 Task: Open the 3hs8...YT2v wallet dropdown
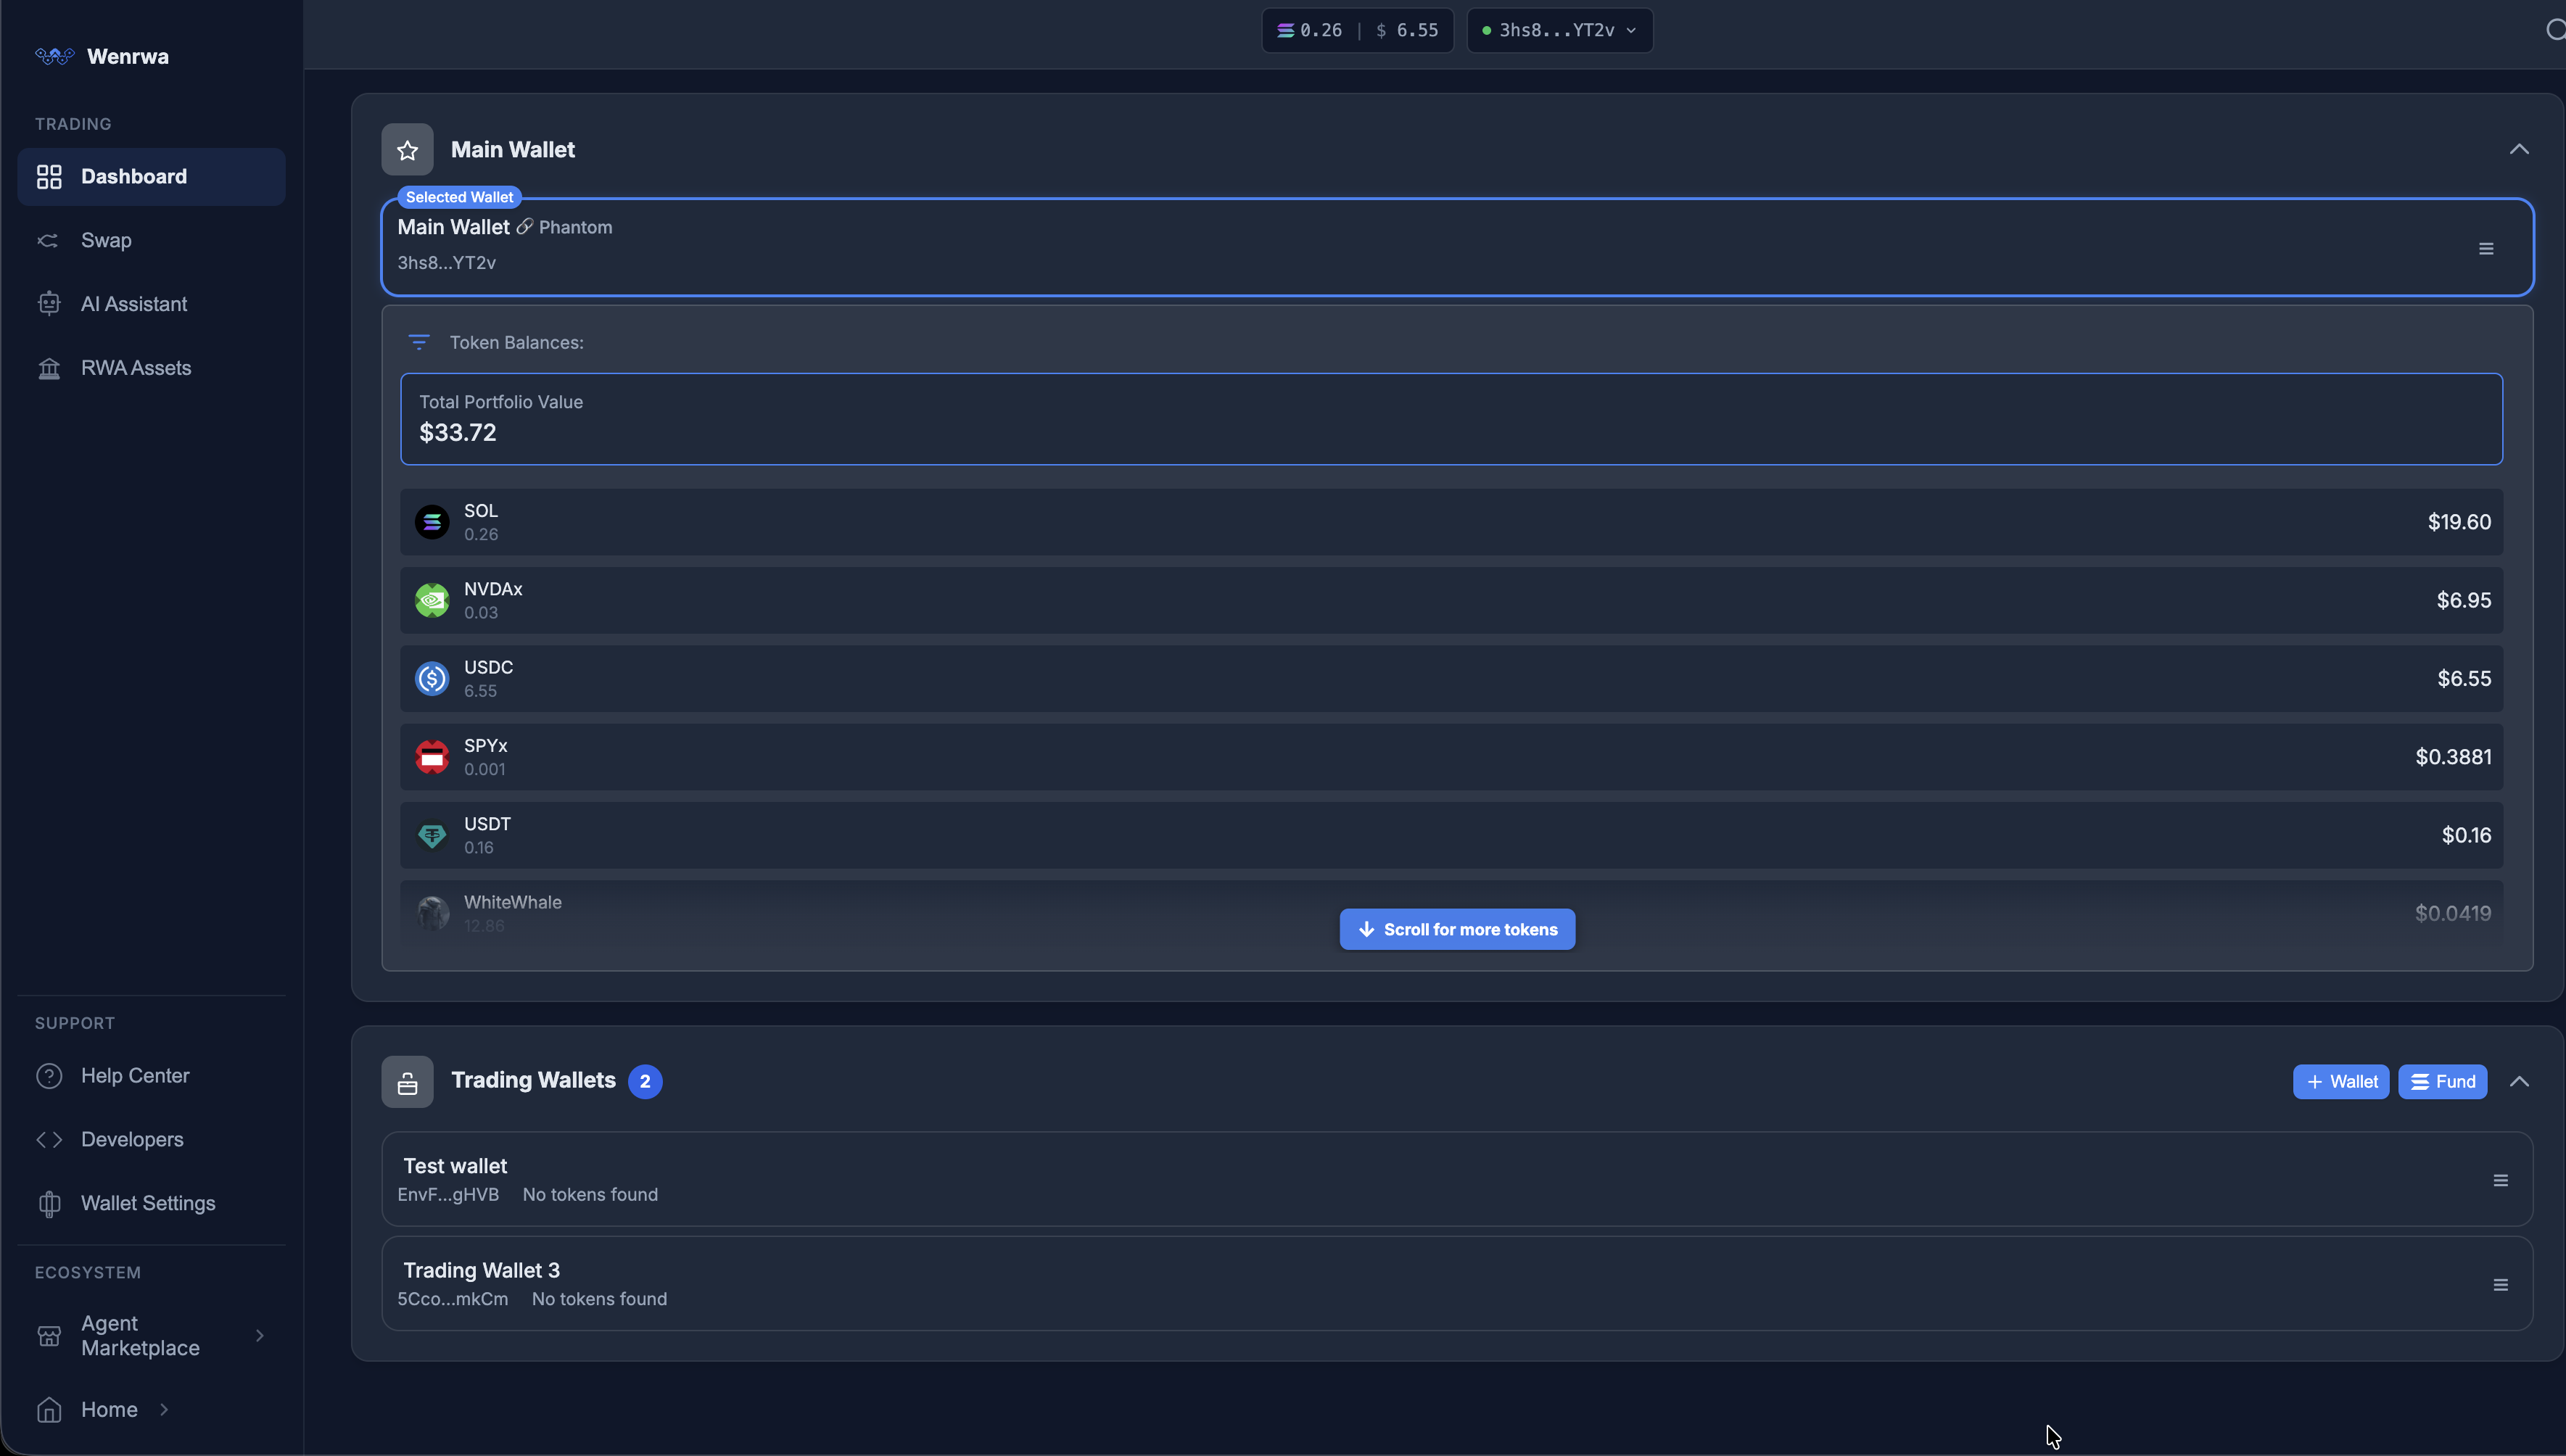click(1559, 30)
